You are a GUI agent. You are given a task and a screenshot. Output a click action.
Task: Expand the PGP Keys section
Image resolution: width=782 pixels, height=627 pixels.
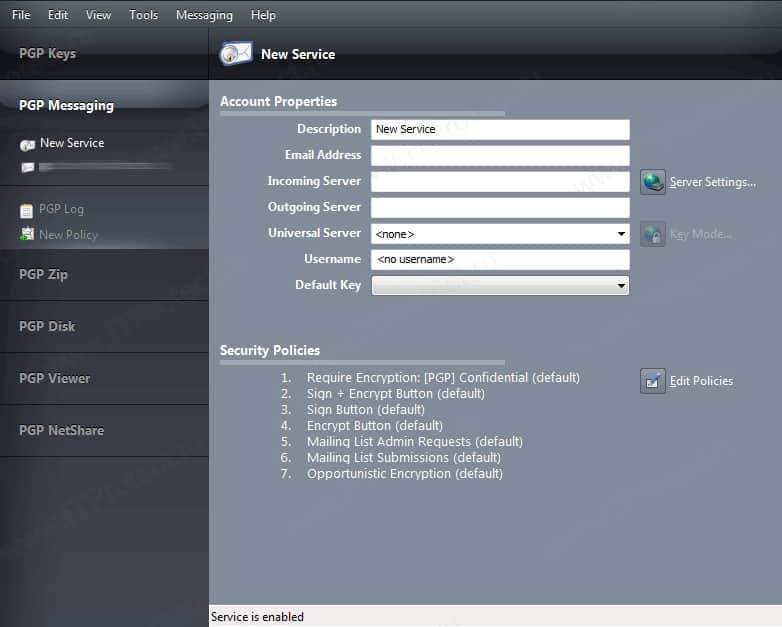coord(104,53)
